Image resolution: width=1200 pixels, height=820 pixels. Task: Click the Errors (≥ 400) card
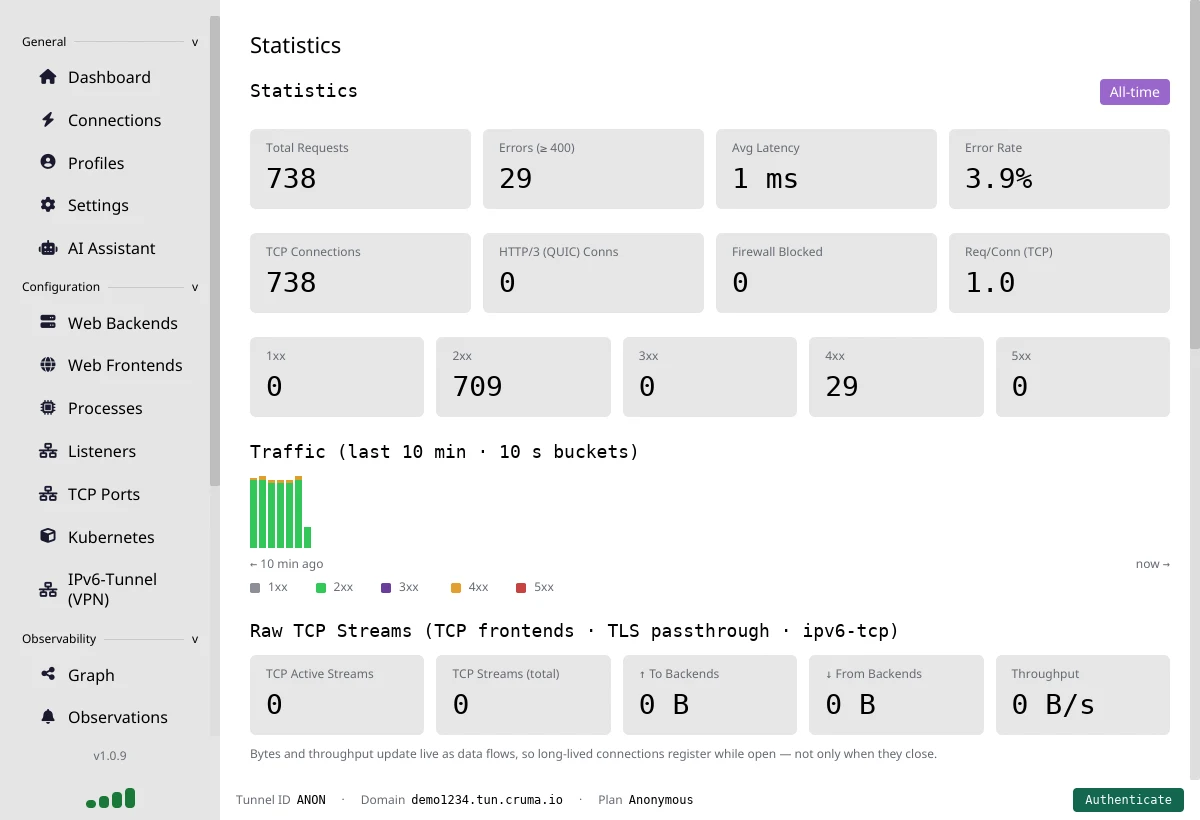593,169
